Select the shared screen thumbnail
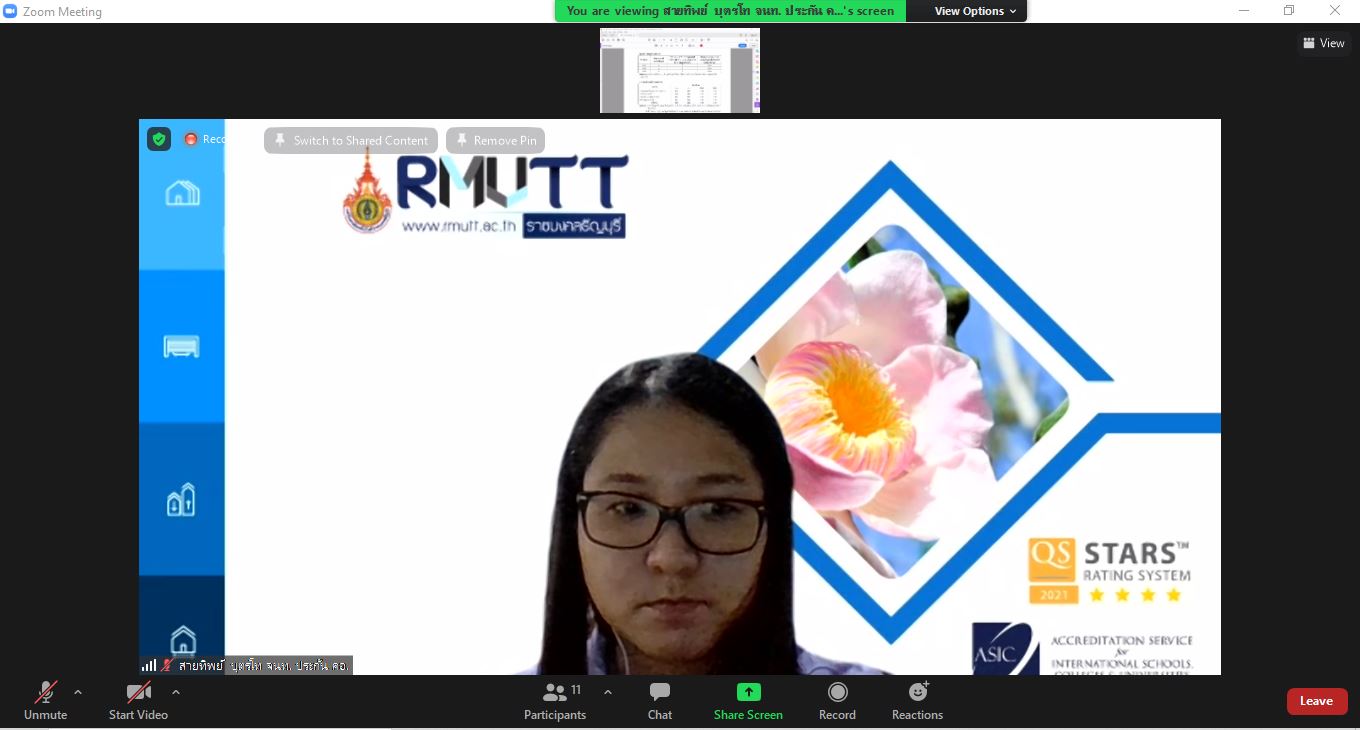 [x=680, y=70]
